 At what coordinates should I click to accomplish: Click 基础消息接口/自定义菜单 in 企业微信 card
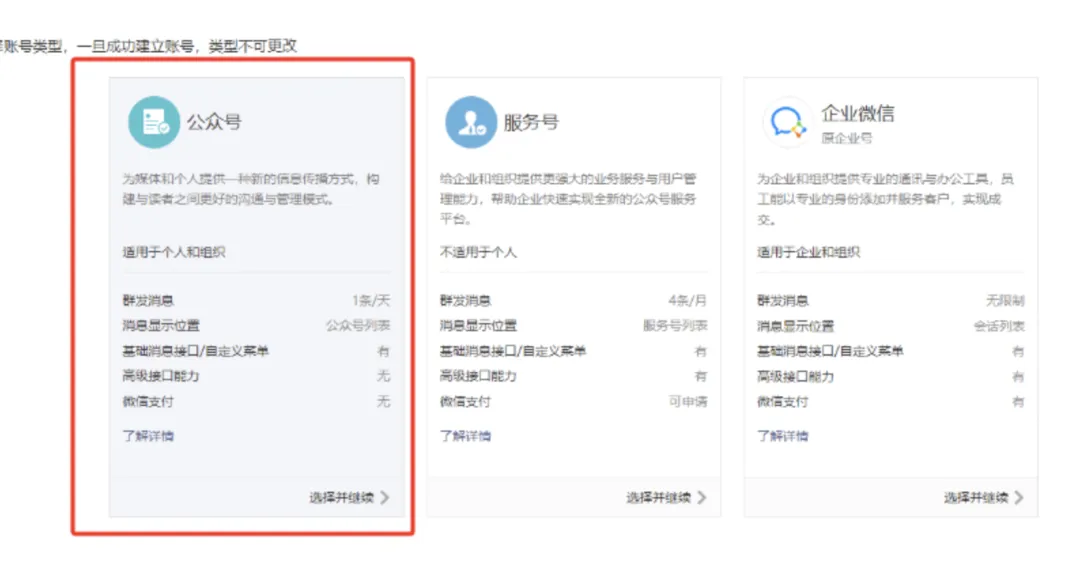coord(831,351)
